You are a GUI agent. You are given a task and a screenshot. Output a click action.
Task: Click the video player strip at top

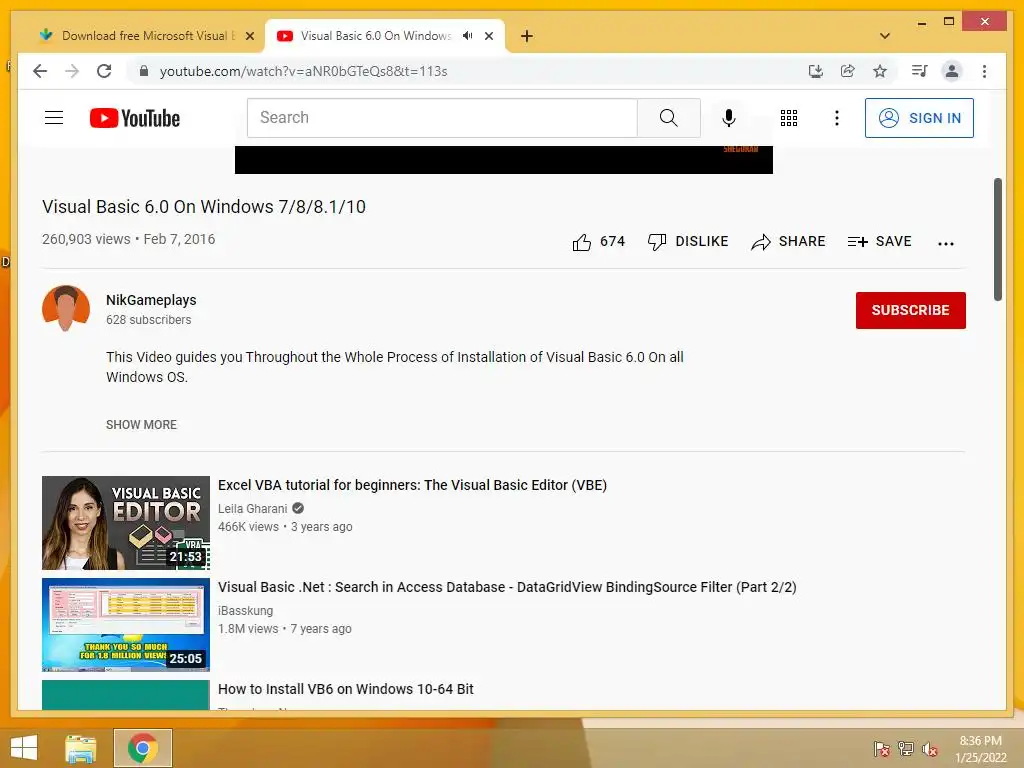504,160
